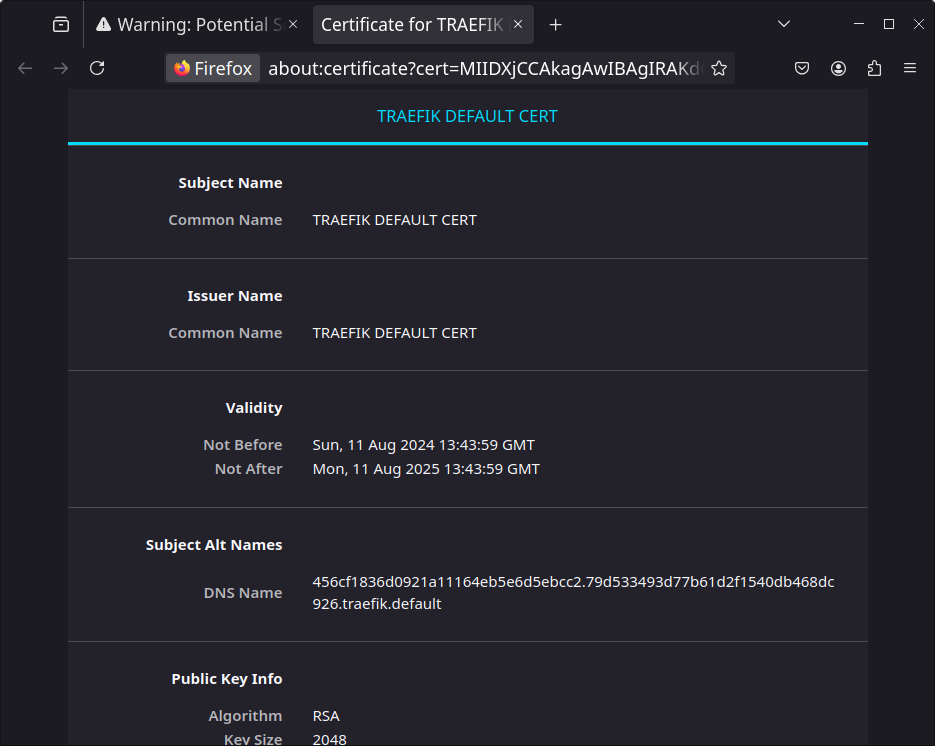Screen dimensions: 935x746
Task: Click Subject Name Common Name value
Action: pyautogui.click(x=395, y=220)
